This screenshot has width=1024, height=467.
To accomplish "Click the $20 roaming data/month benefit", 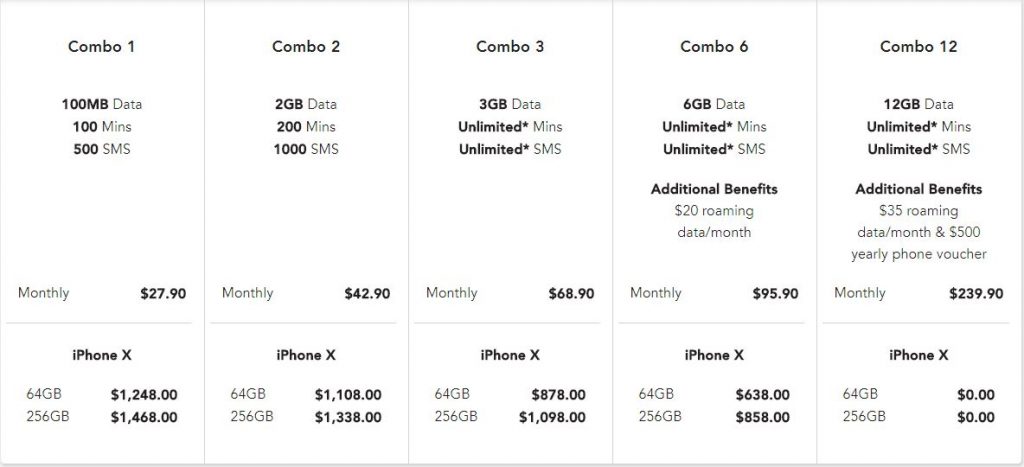I will (x=714, y=221).
